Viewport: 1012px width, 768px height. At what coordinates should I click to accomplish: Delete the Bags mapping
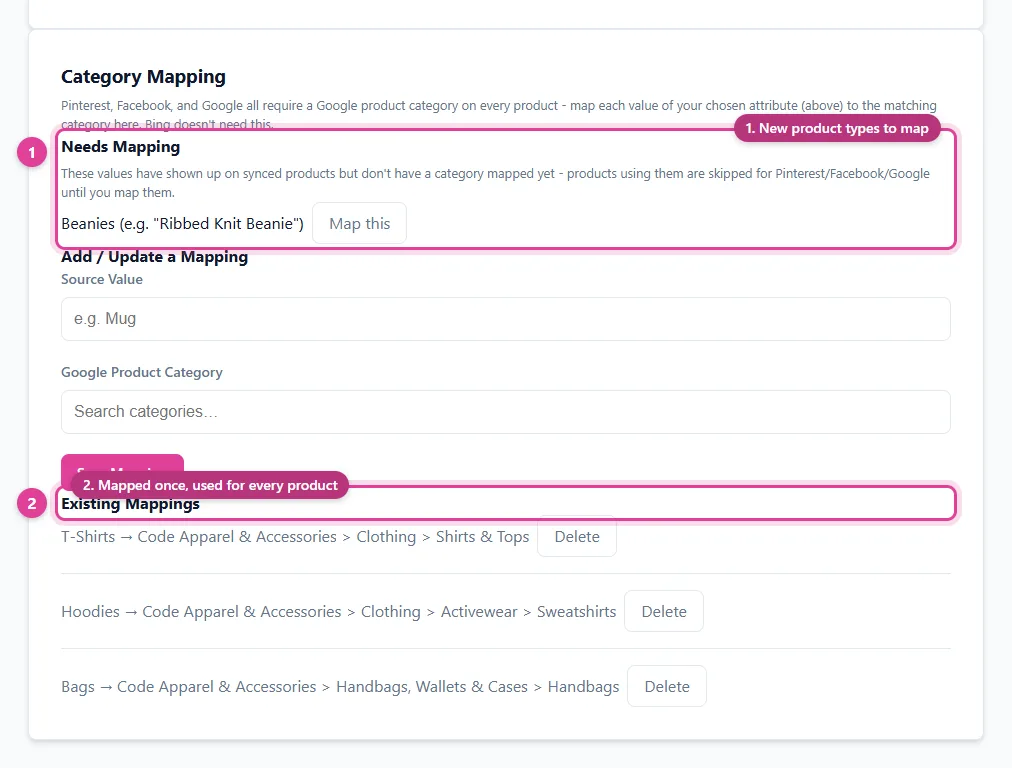tap(667, 686)
